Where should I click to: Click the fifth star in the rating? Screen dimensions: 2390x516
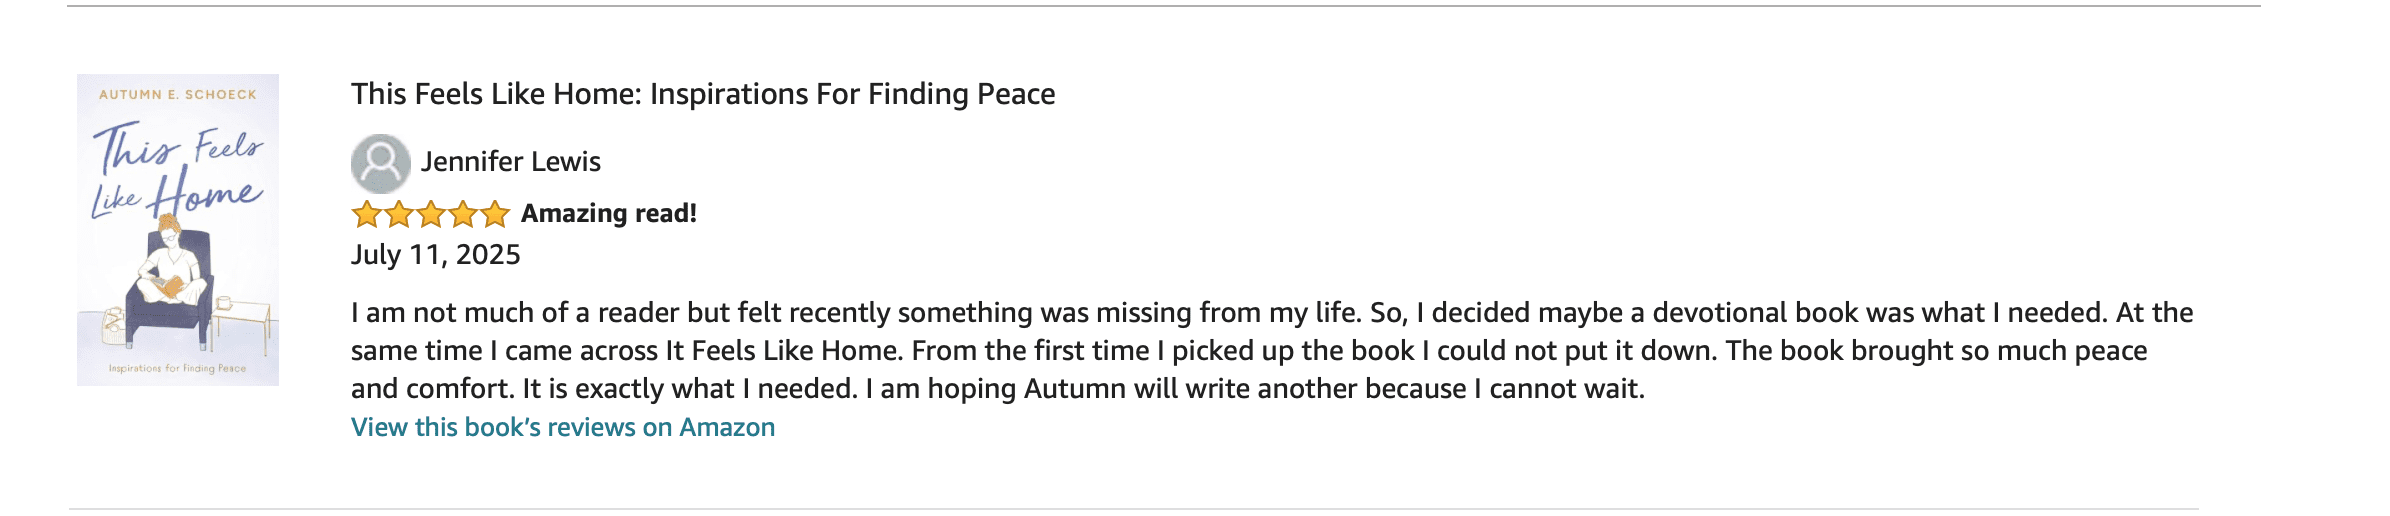(495, 214)
